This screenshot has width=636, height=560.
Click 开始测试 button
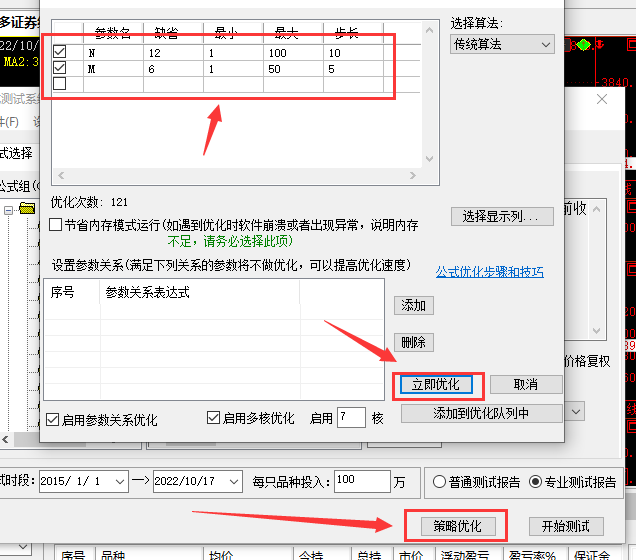click(566, 526)
